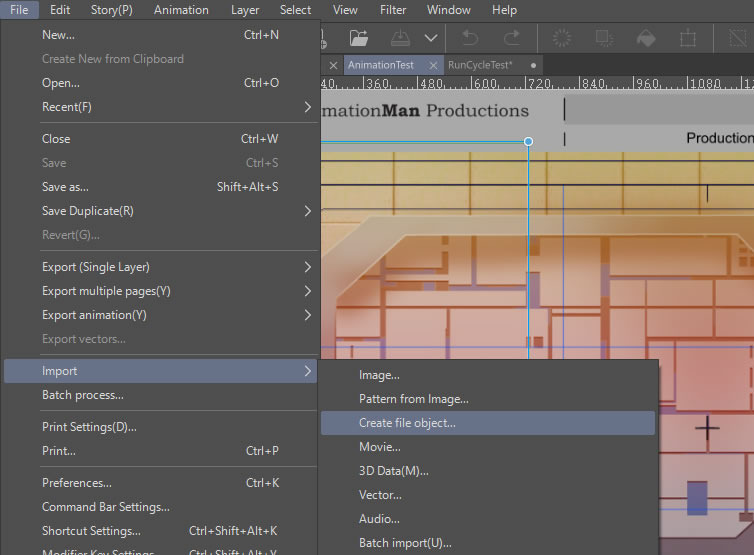Expand the Save Duplicate(R) submenu

tap(160, 211)
